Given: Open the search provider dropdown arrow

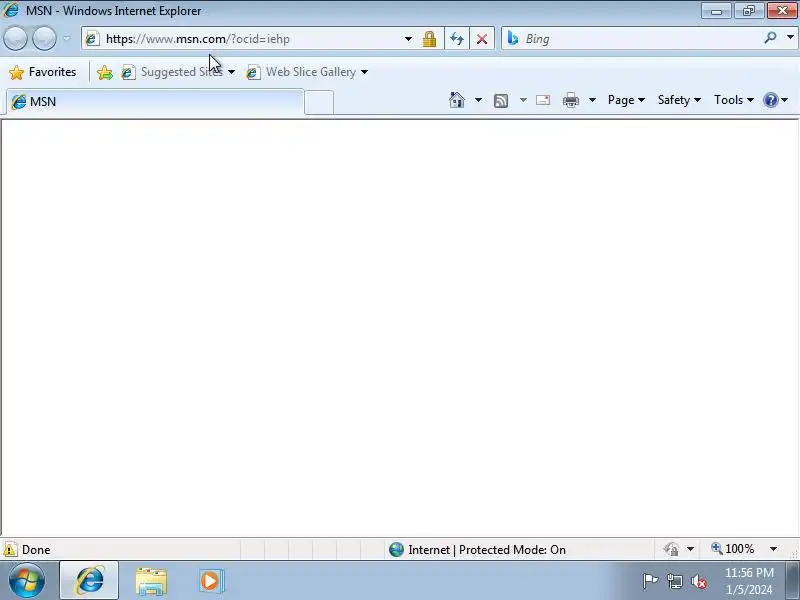Looking at the screenshot, I should coord(790,37).
